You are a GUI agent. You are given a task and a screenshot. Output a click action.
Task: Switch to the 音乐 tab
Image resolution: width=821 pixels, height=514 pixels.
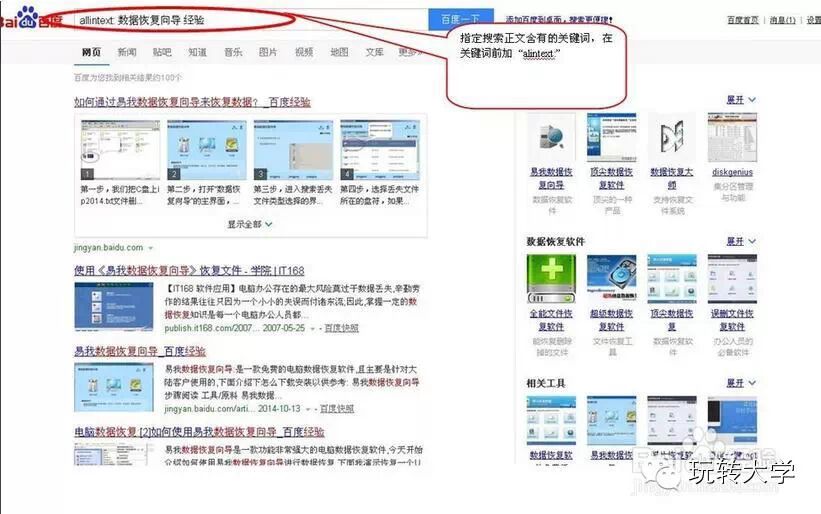tap(233, 52)
